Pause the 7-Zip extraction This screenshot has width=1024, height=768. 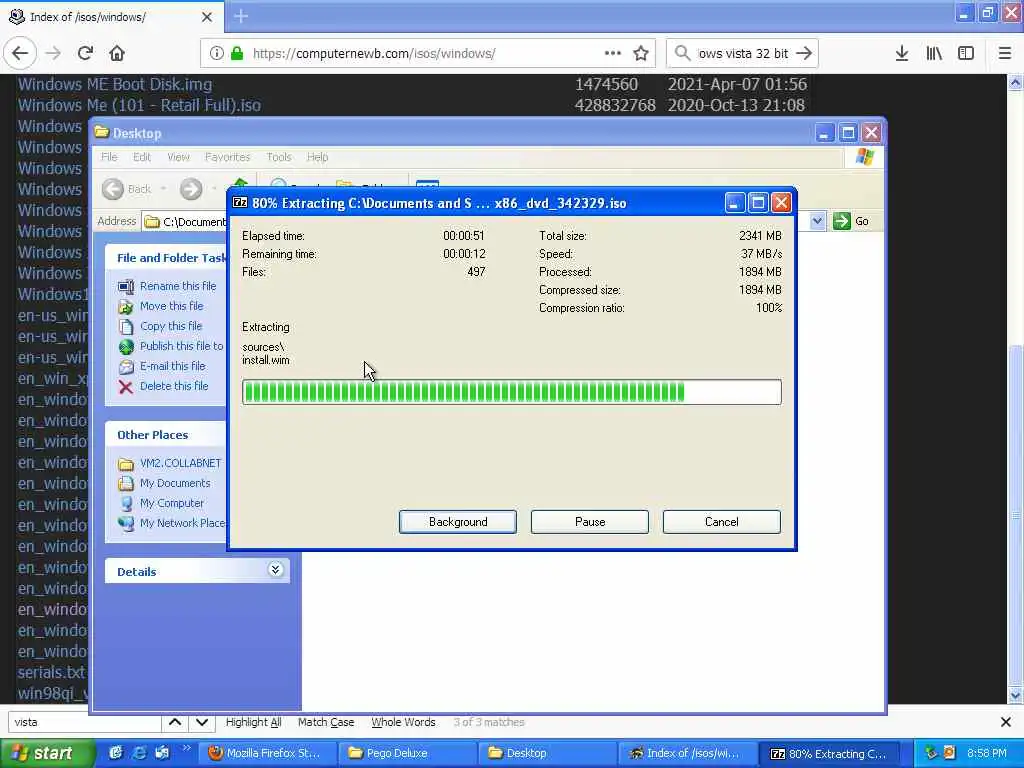590,522
